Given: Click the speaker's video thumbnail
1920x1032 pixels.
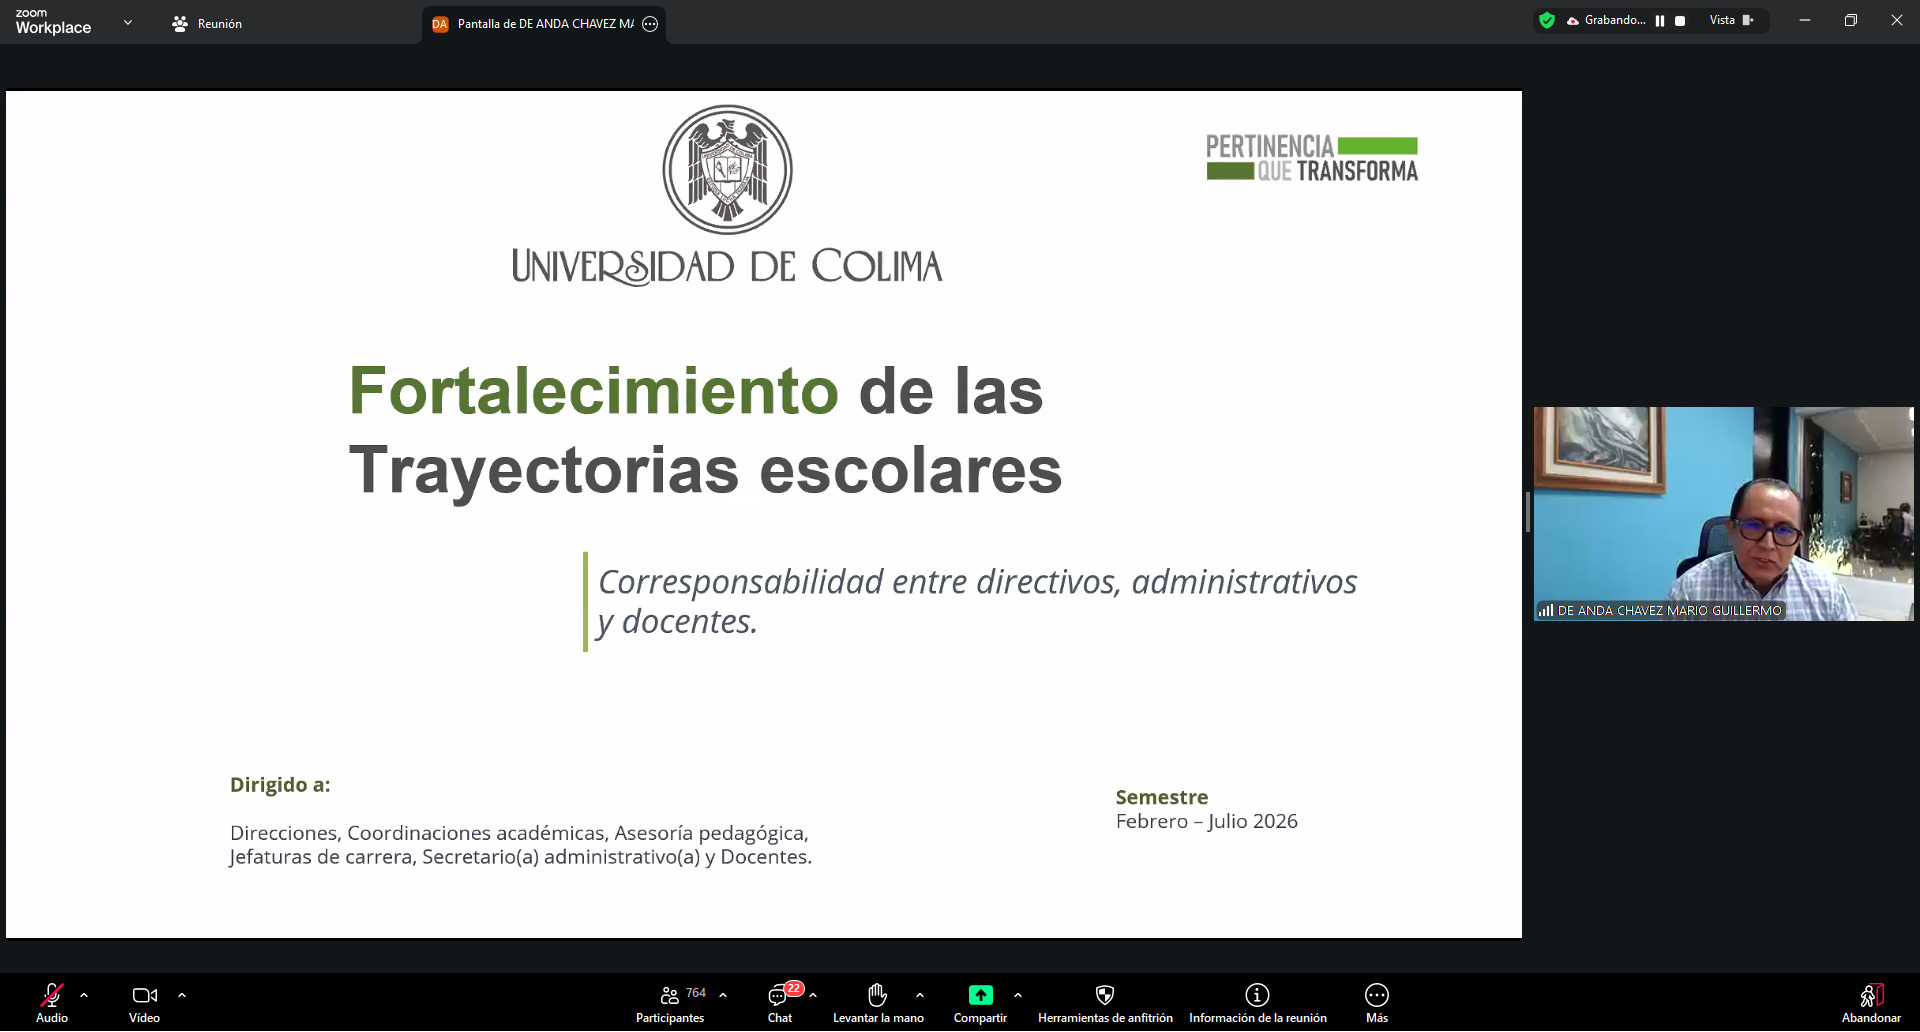Looking at the screenshot, I should (x=1723, y=513).
